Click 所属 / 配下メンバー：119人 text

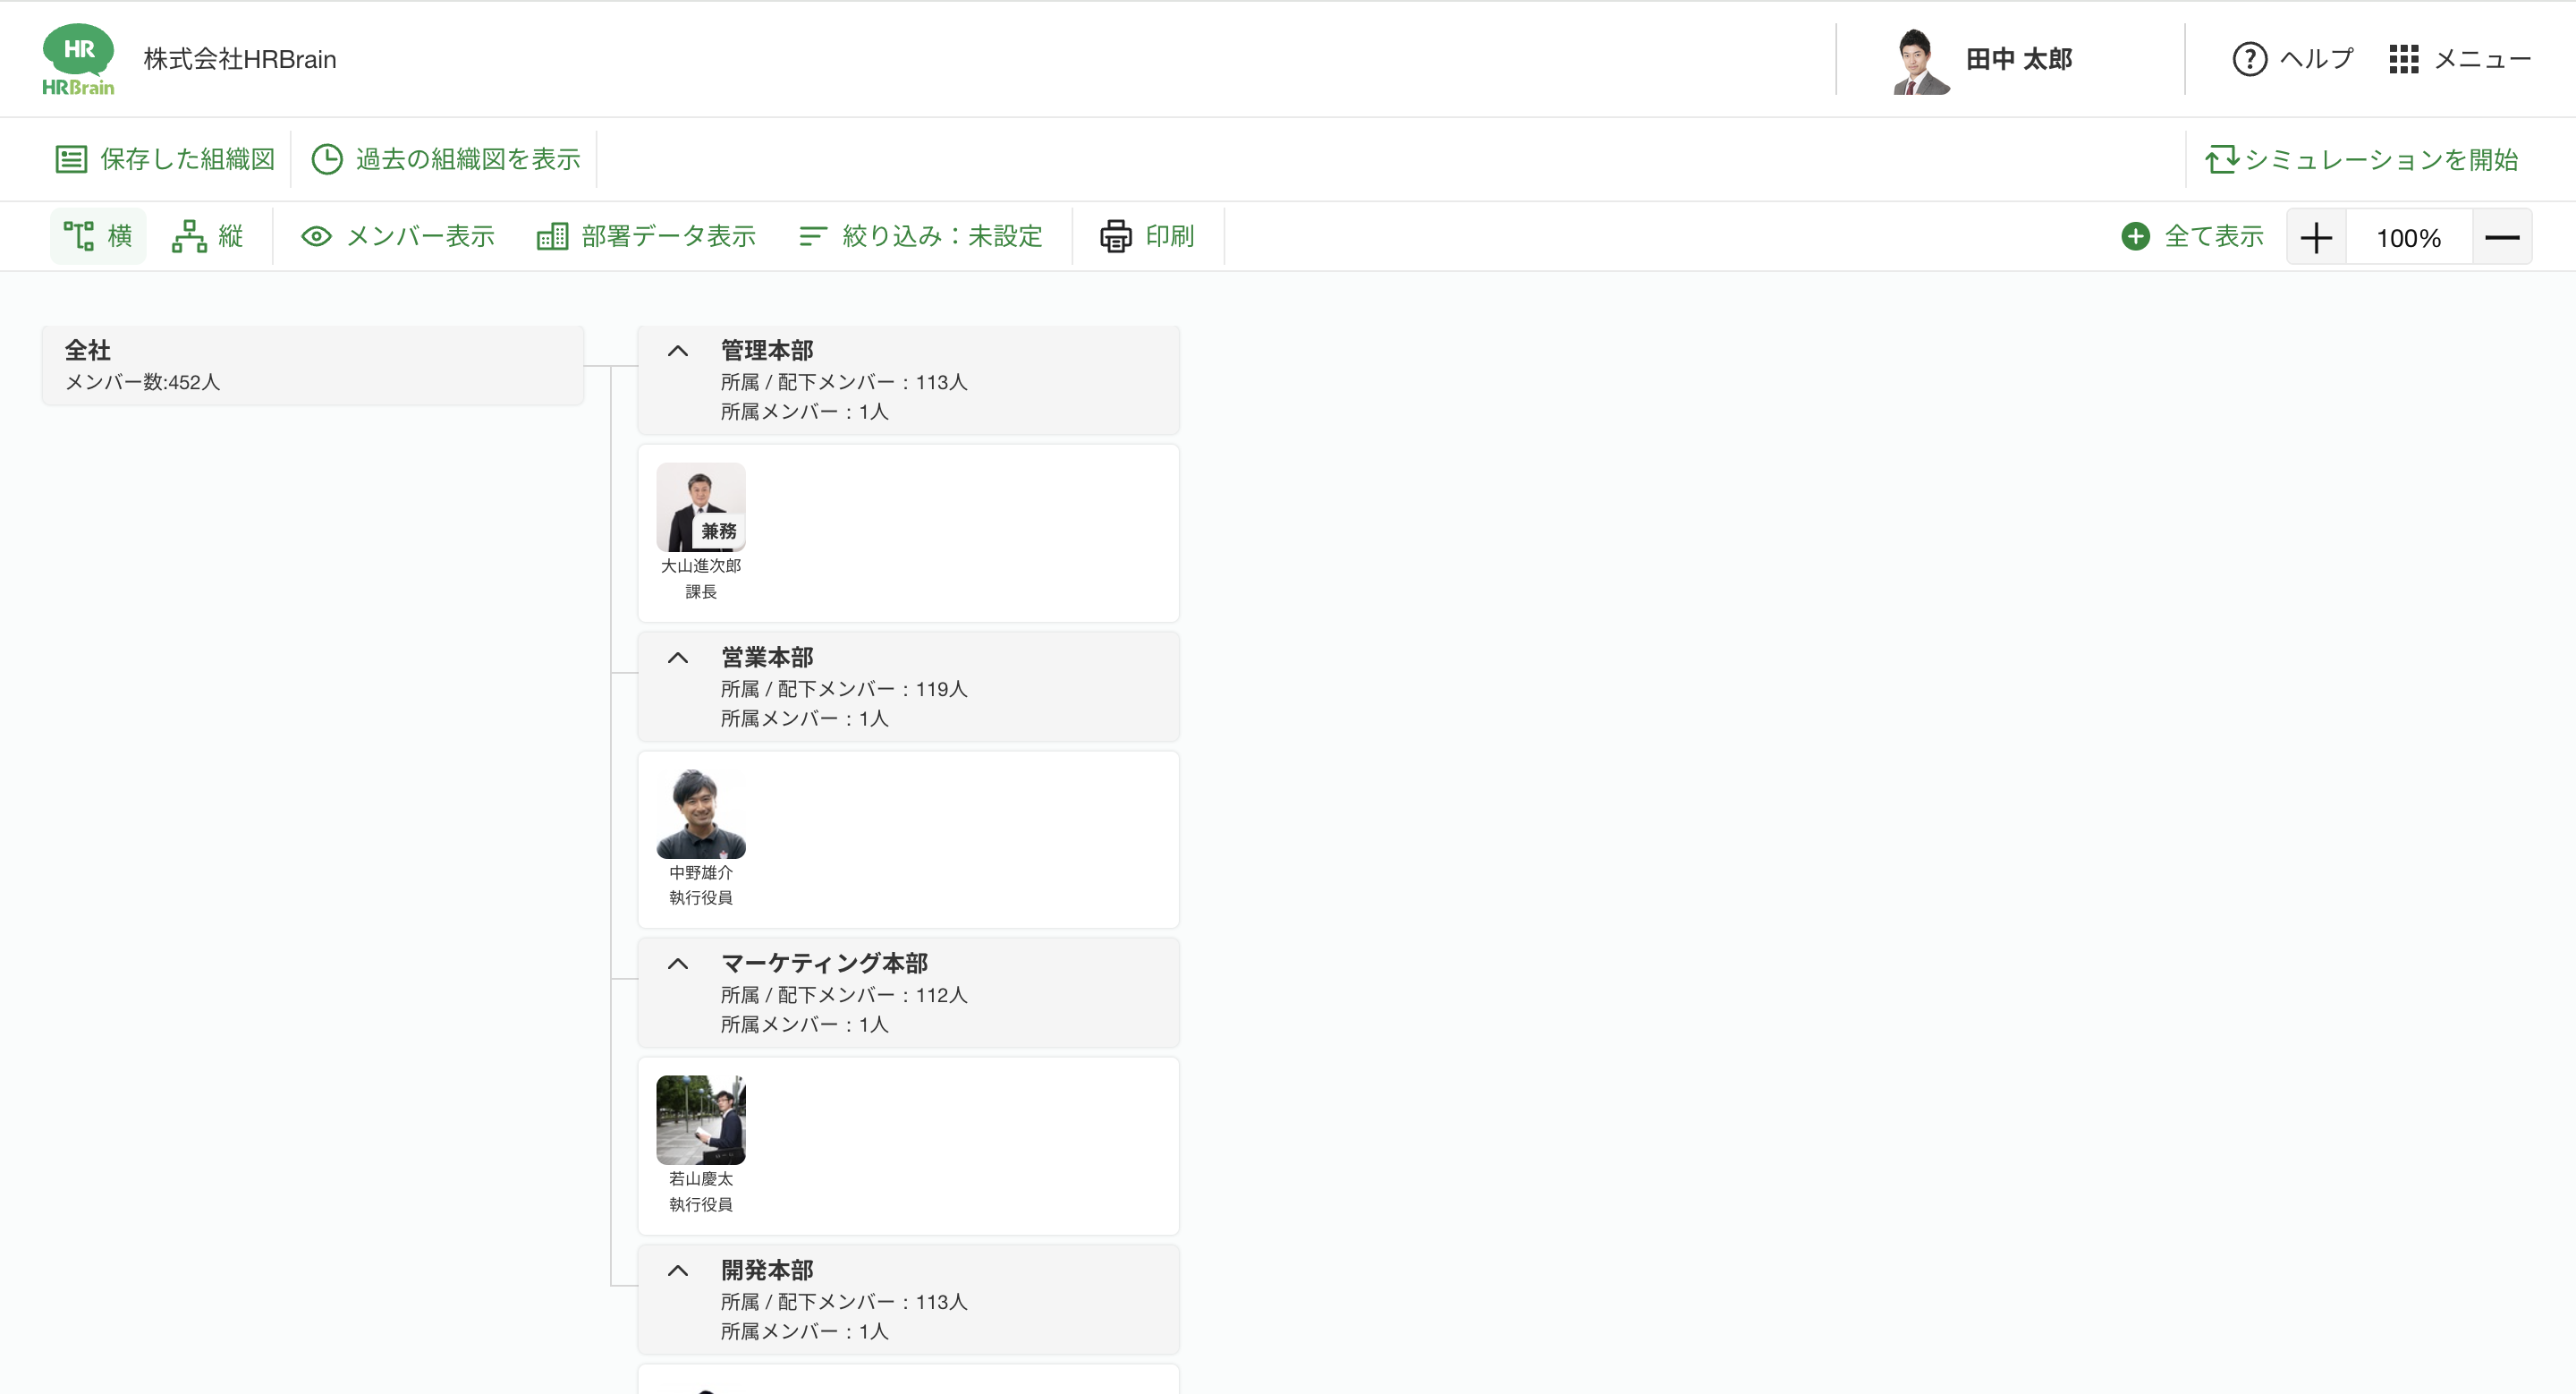click(x=844, y=689)
